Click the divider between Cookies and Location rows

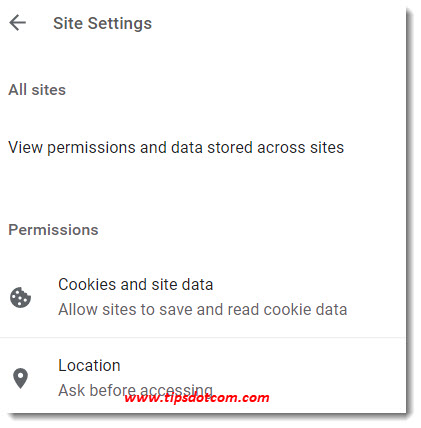click(203, 338)
